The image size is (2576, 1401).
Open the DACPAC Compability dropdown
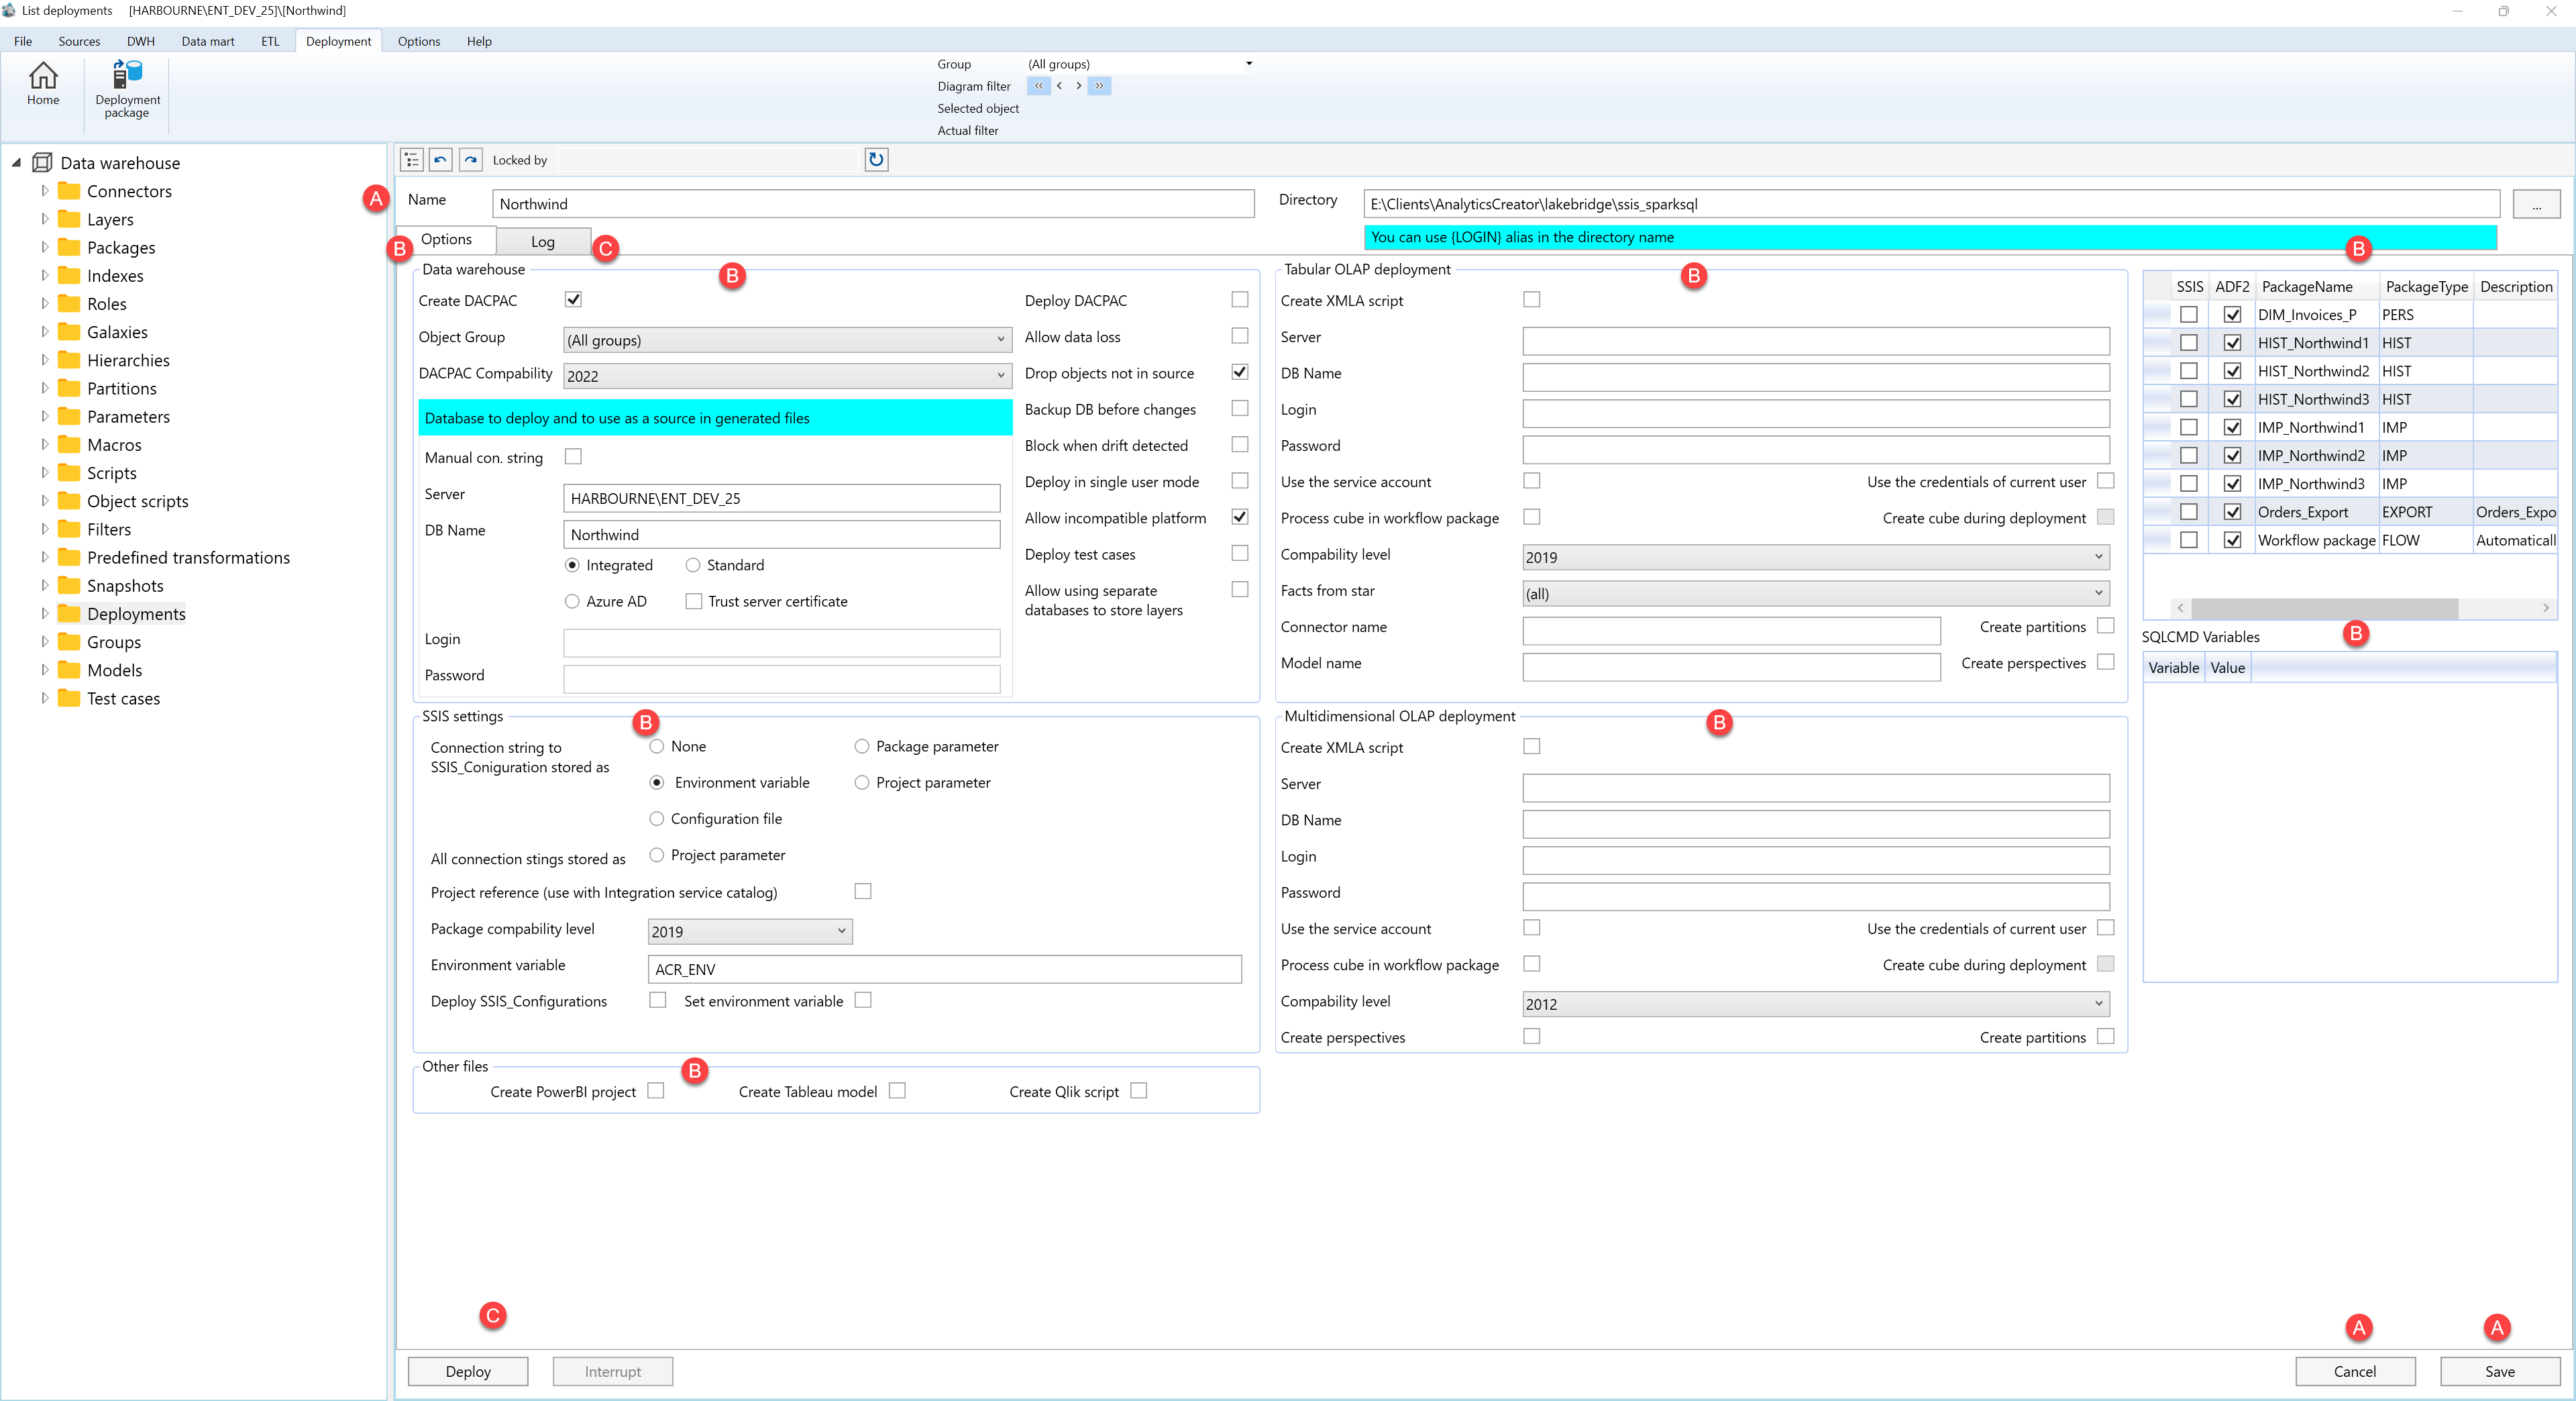click(x=787, y=376)
